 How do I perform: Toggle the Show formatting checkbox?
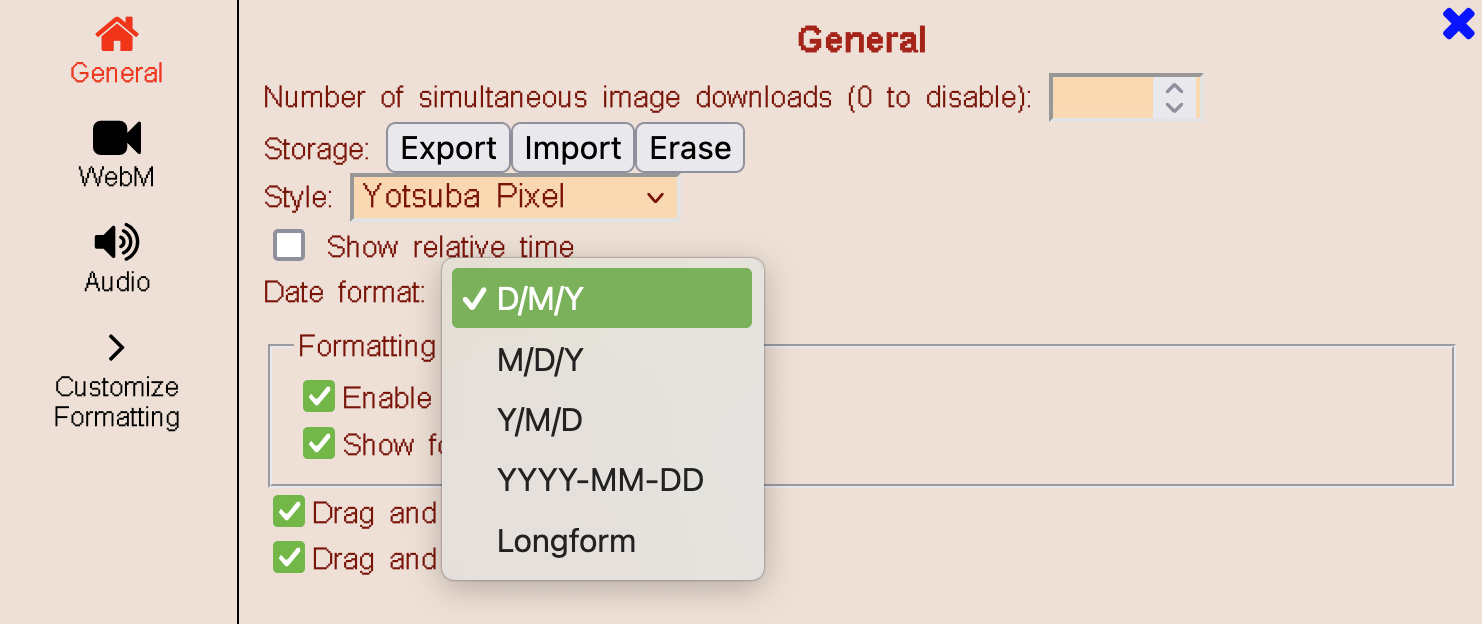coord(319,443)
